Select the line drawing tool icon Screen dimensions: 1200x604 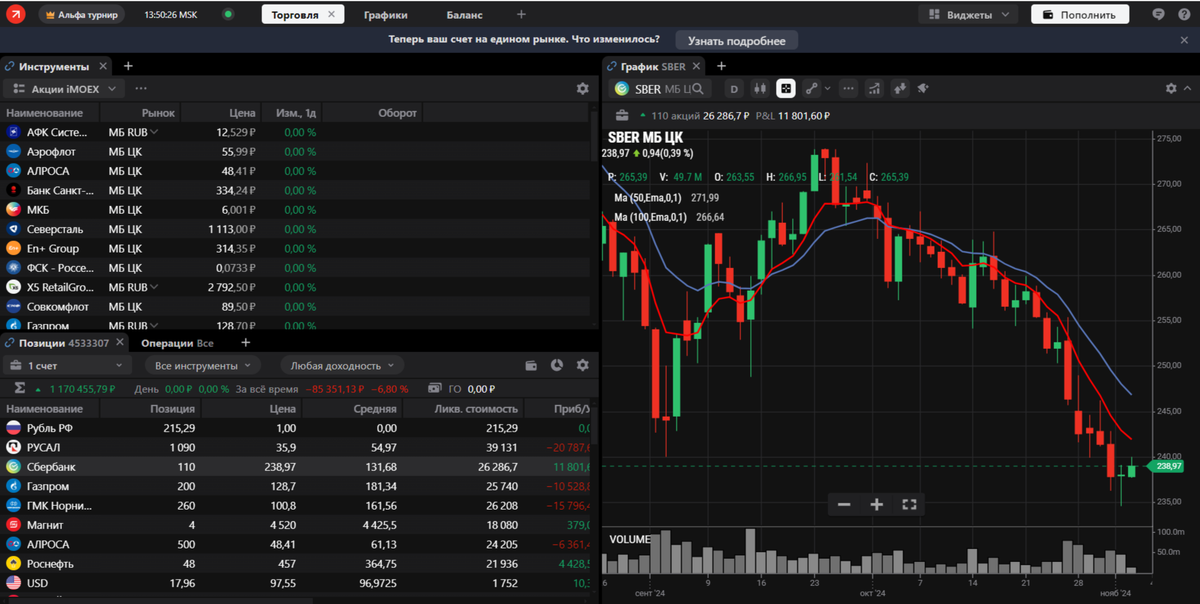tap(812, 89)
